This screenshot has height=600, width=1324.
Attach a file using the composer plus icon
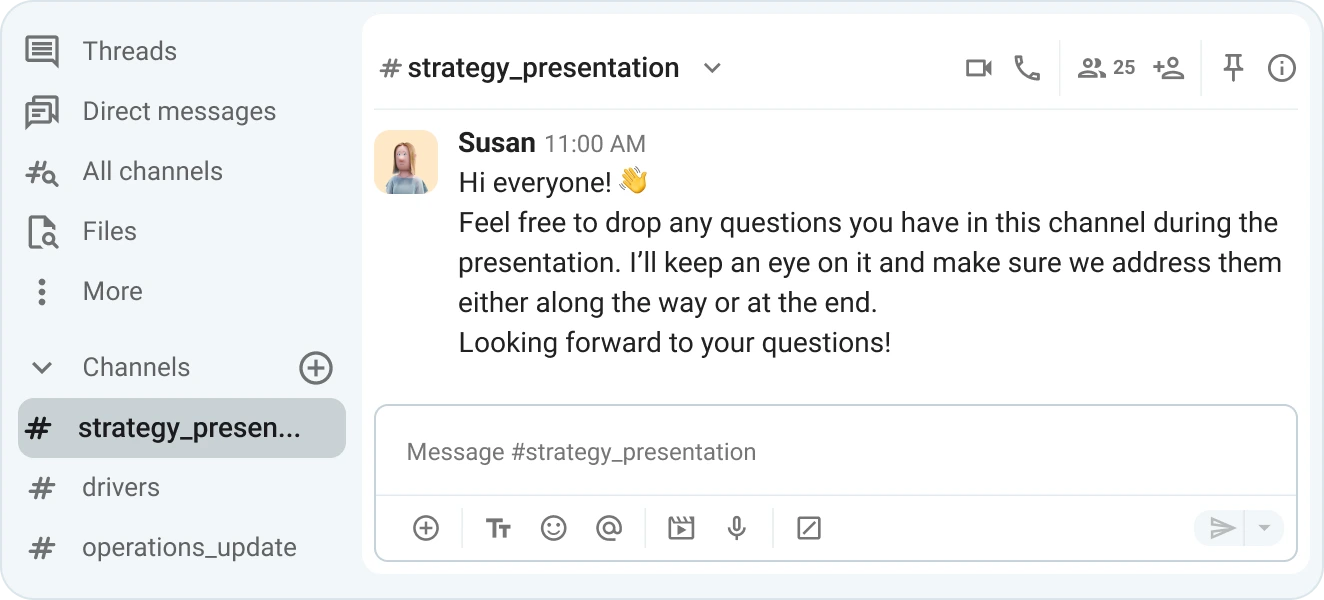coord(426,528)
